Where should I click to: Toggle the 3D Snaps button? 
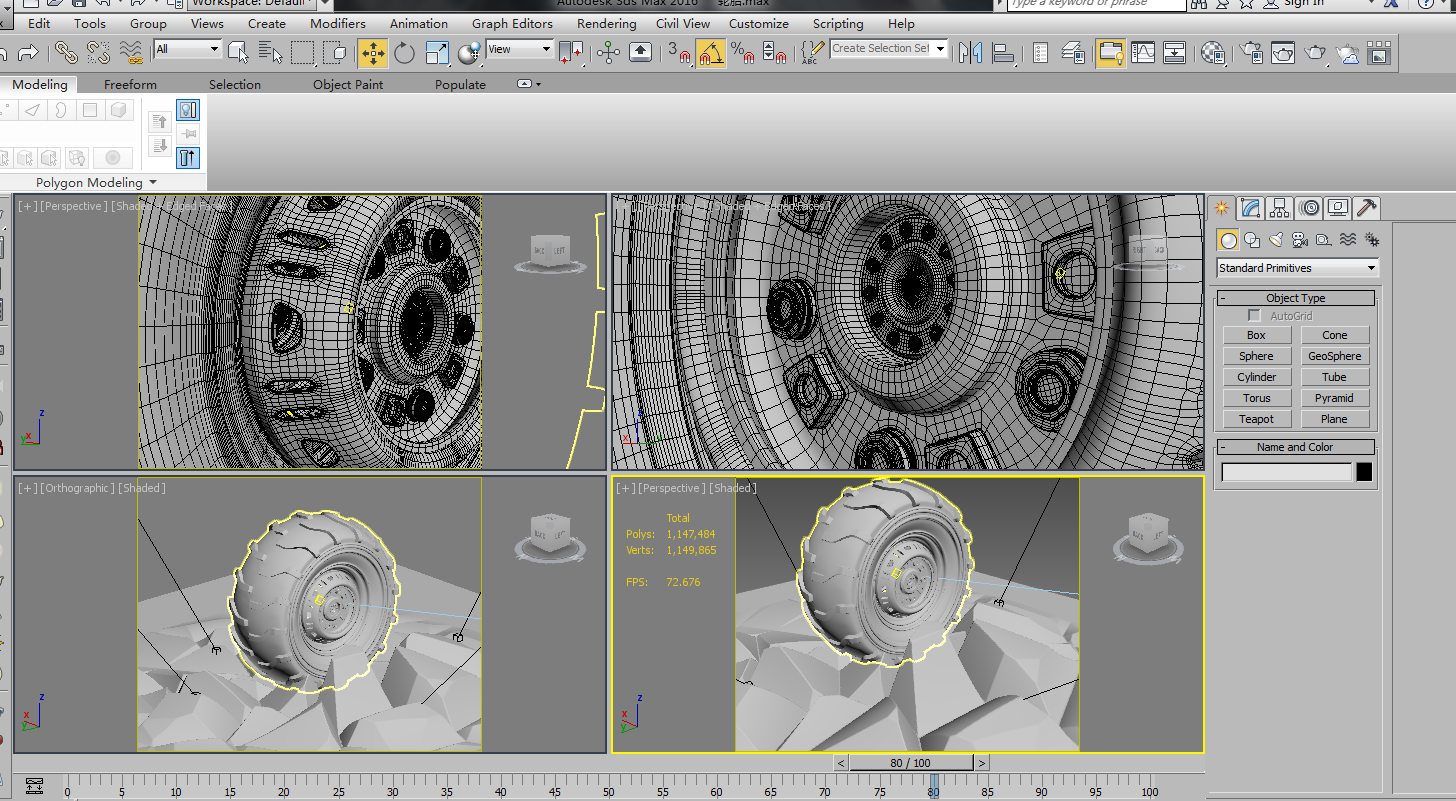coord(679,52)
